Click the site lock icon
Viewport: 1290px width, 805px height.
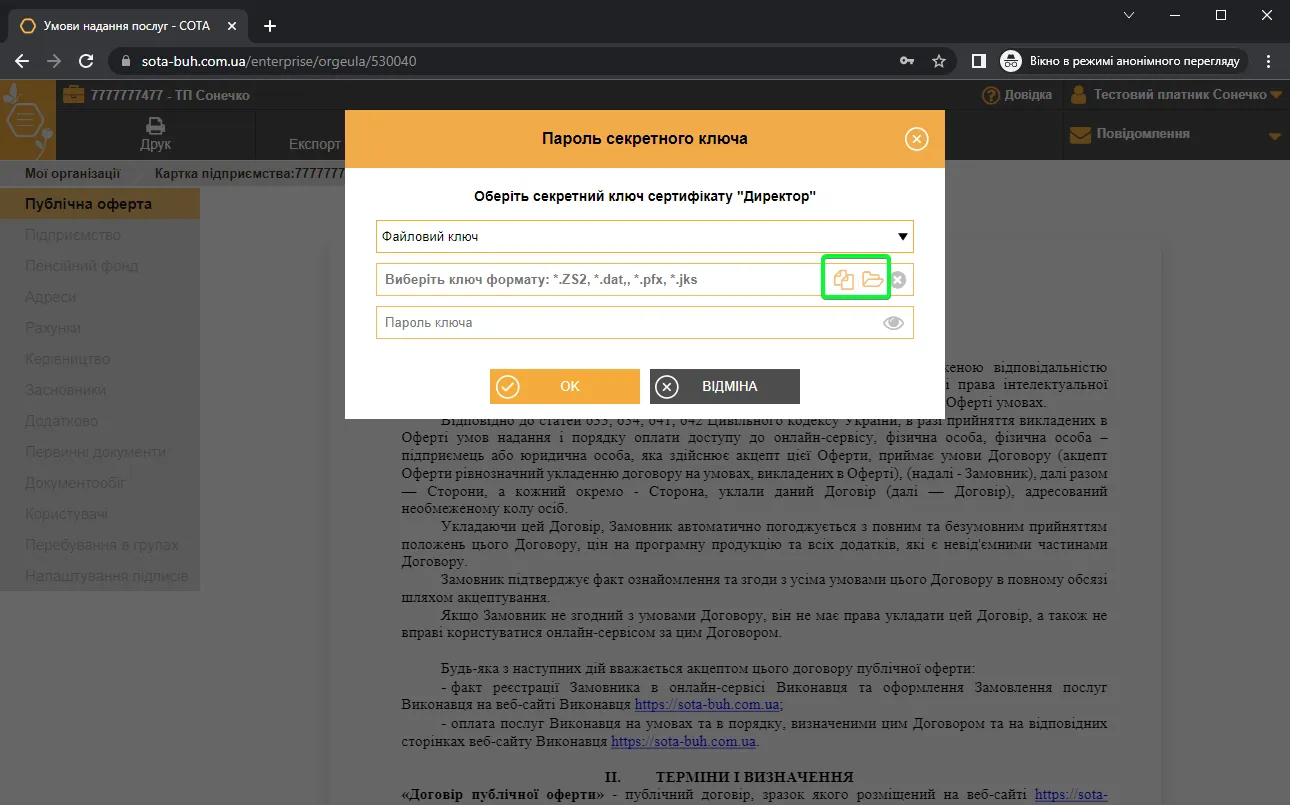point(126,61)
